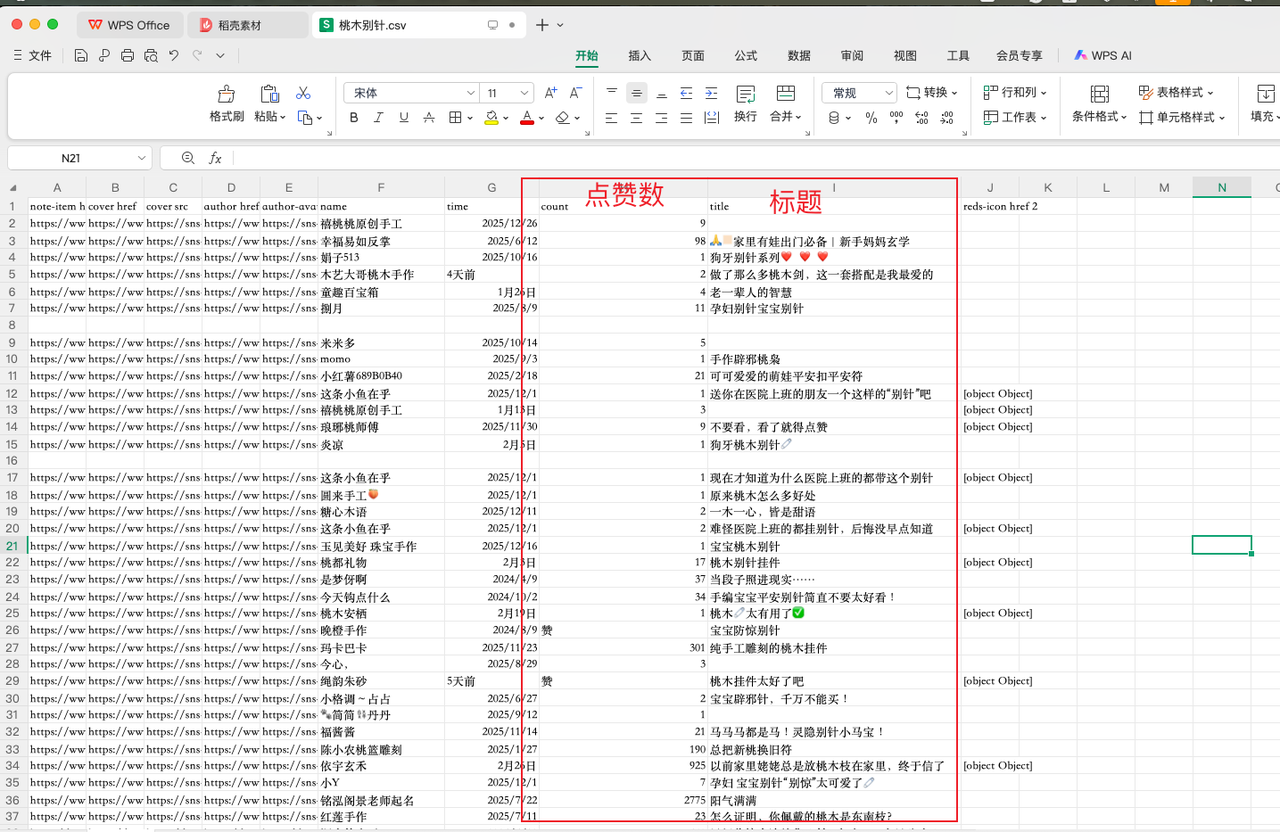
Task: Click the Cut scissors icon
Action: (x=303, y=93)
